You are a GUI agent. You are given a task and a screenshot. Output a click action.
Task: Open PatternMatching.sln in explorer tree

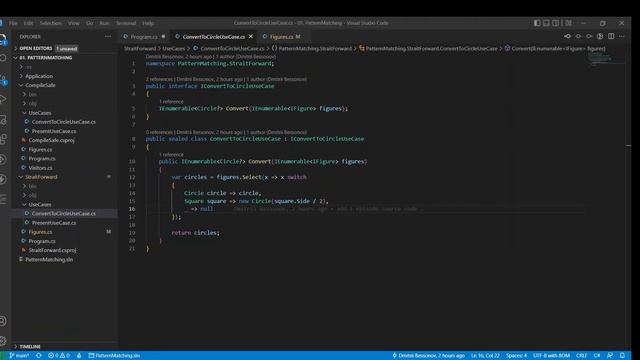point(64,259)
